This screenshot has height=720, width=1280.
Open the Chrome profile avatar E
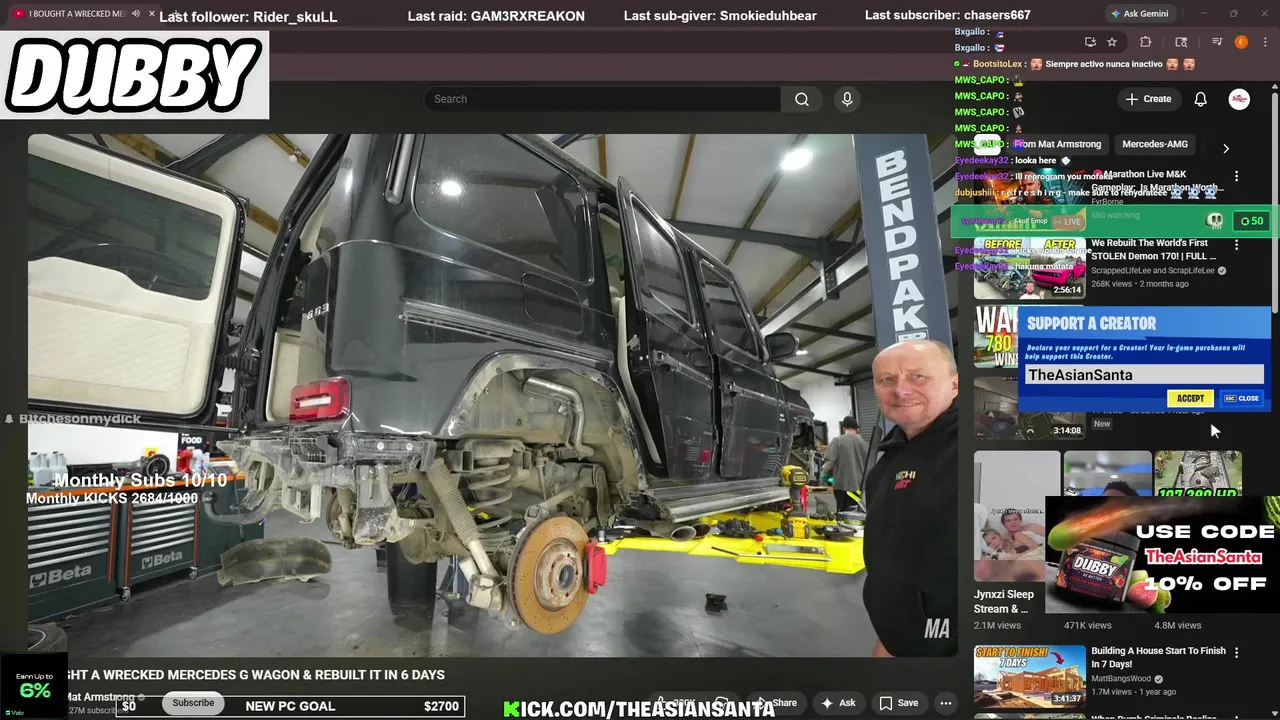(x=1241, y=42)
